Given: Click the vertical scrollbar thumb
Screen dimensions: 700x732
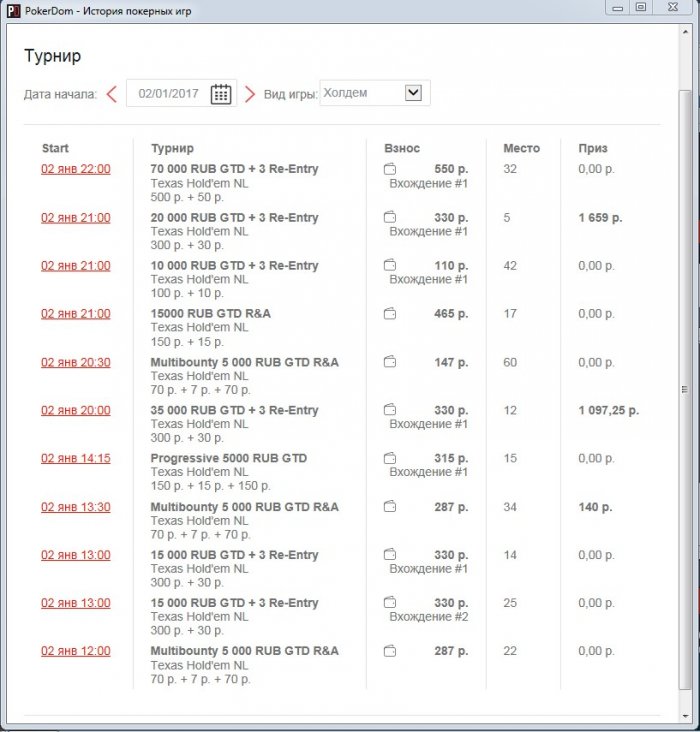Looking at the screenshot, I should pos(685,389).
